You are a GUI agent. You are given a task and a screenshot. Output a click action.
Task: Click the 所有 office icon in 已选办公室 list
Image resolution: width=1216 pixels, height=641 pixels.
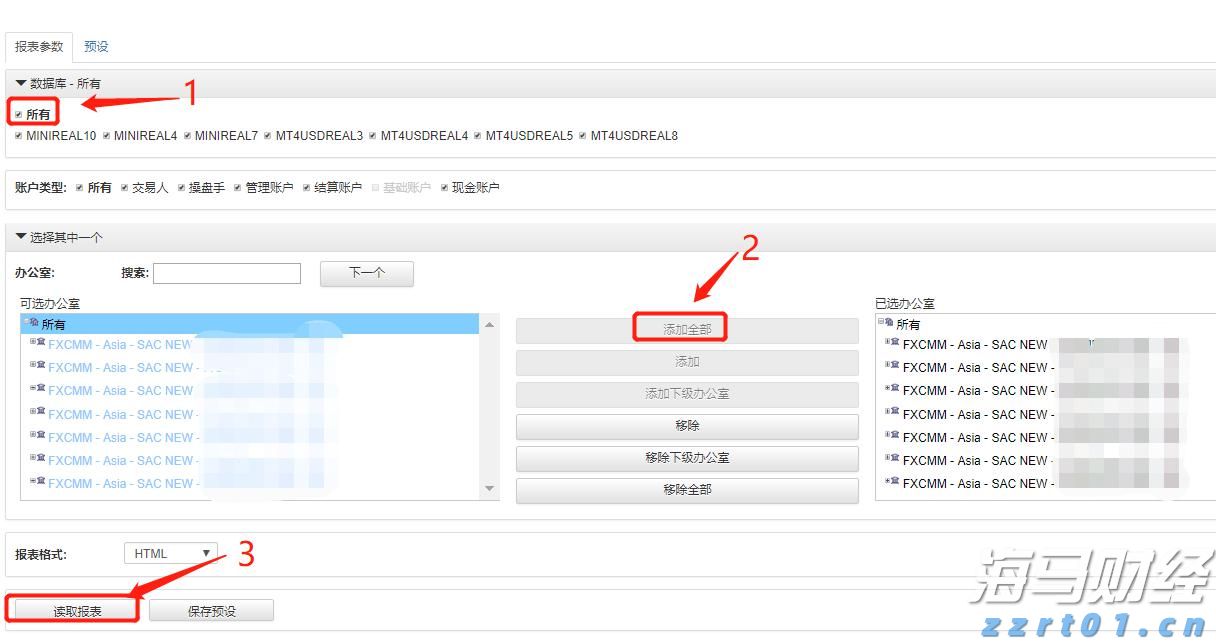click(888, 323)
